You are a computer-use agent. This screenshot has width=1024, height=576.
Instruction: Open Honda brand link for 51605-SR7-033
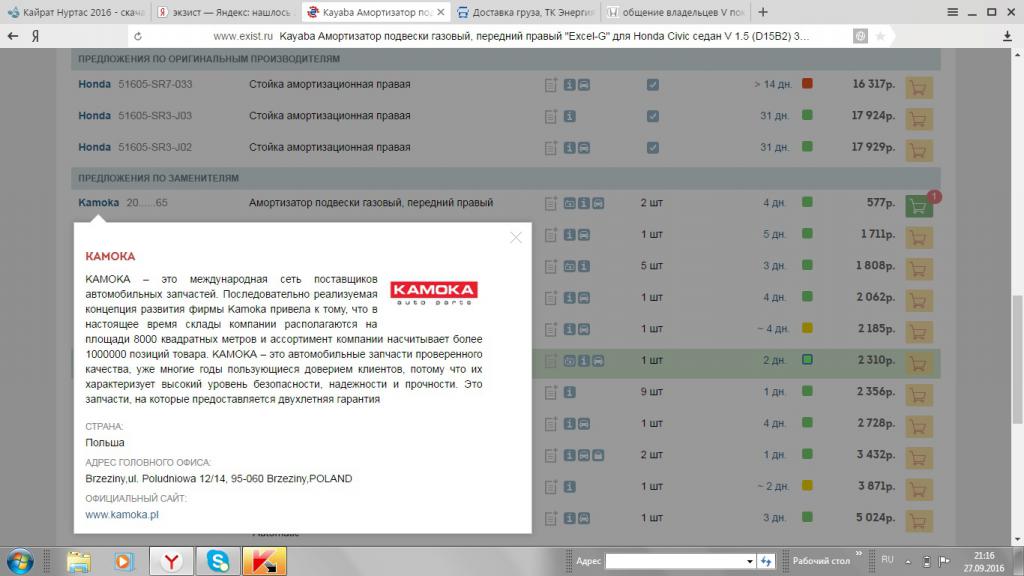[94, 84]
